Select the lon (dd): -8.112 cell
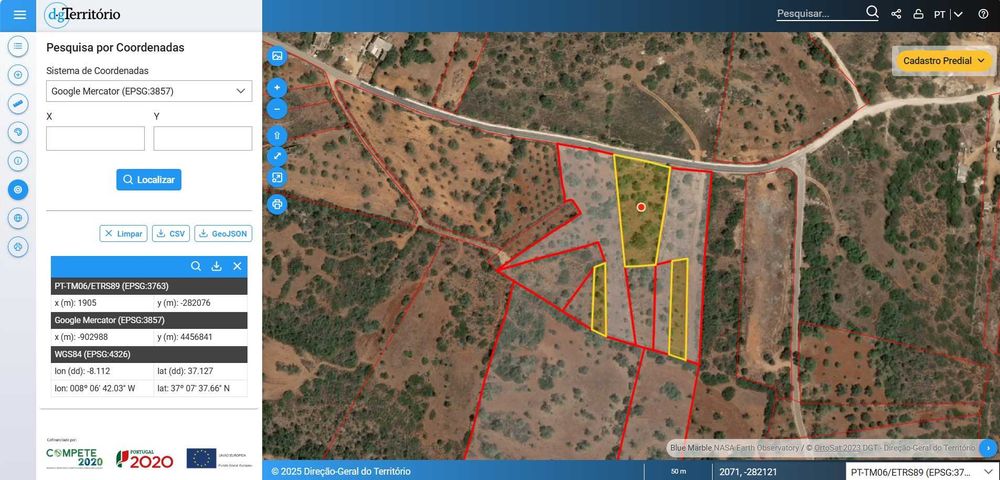The width and height of the screenshot is (1000, 480). pyautogui.click(x=102, y=371)
